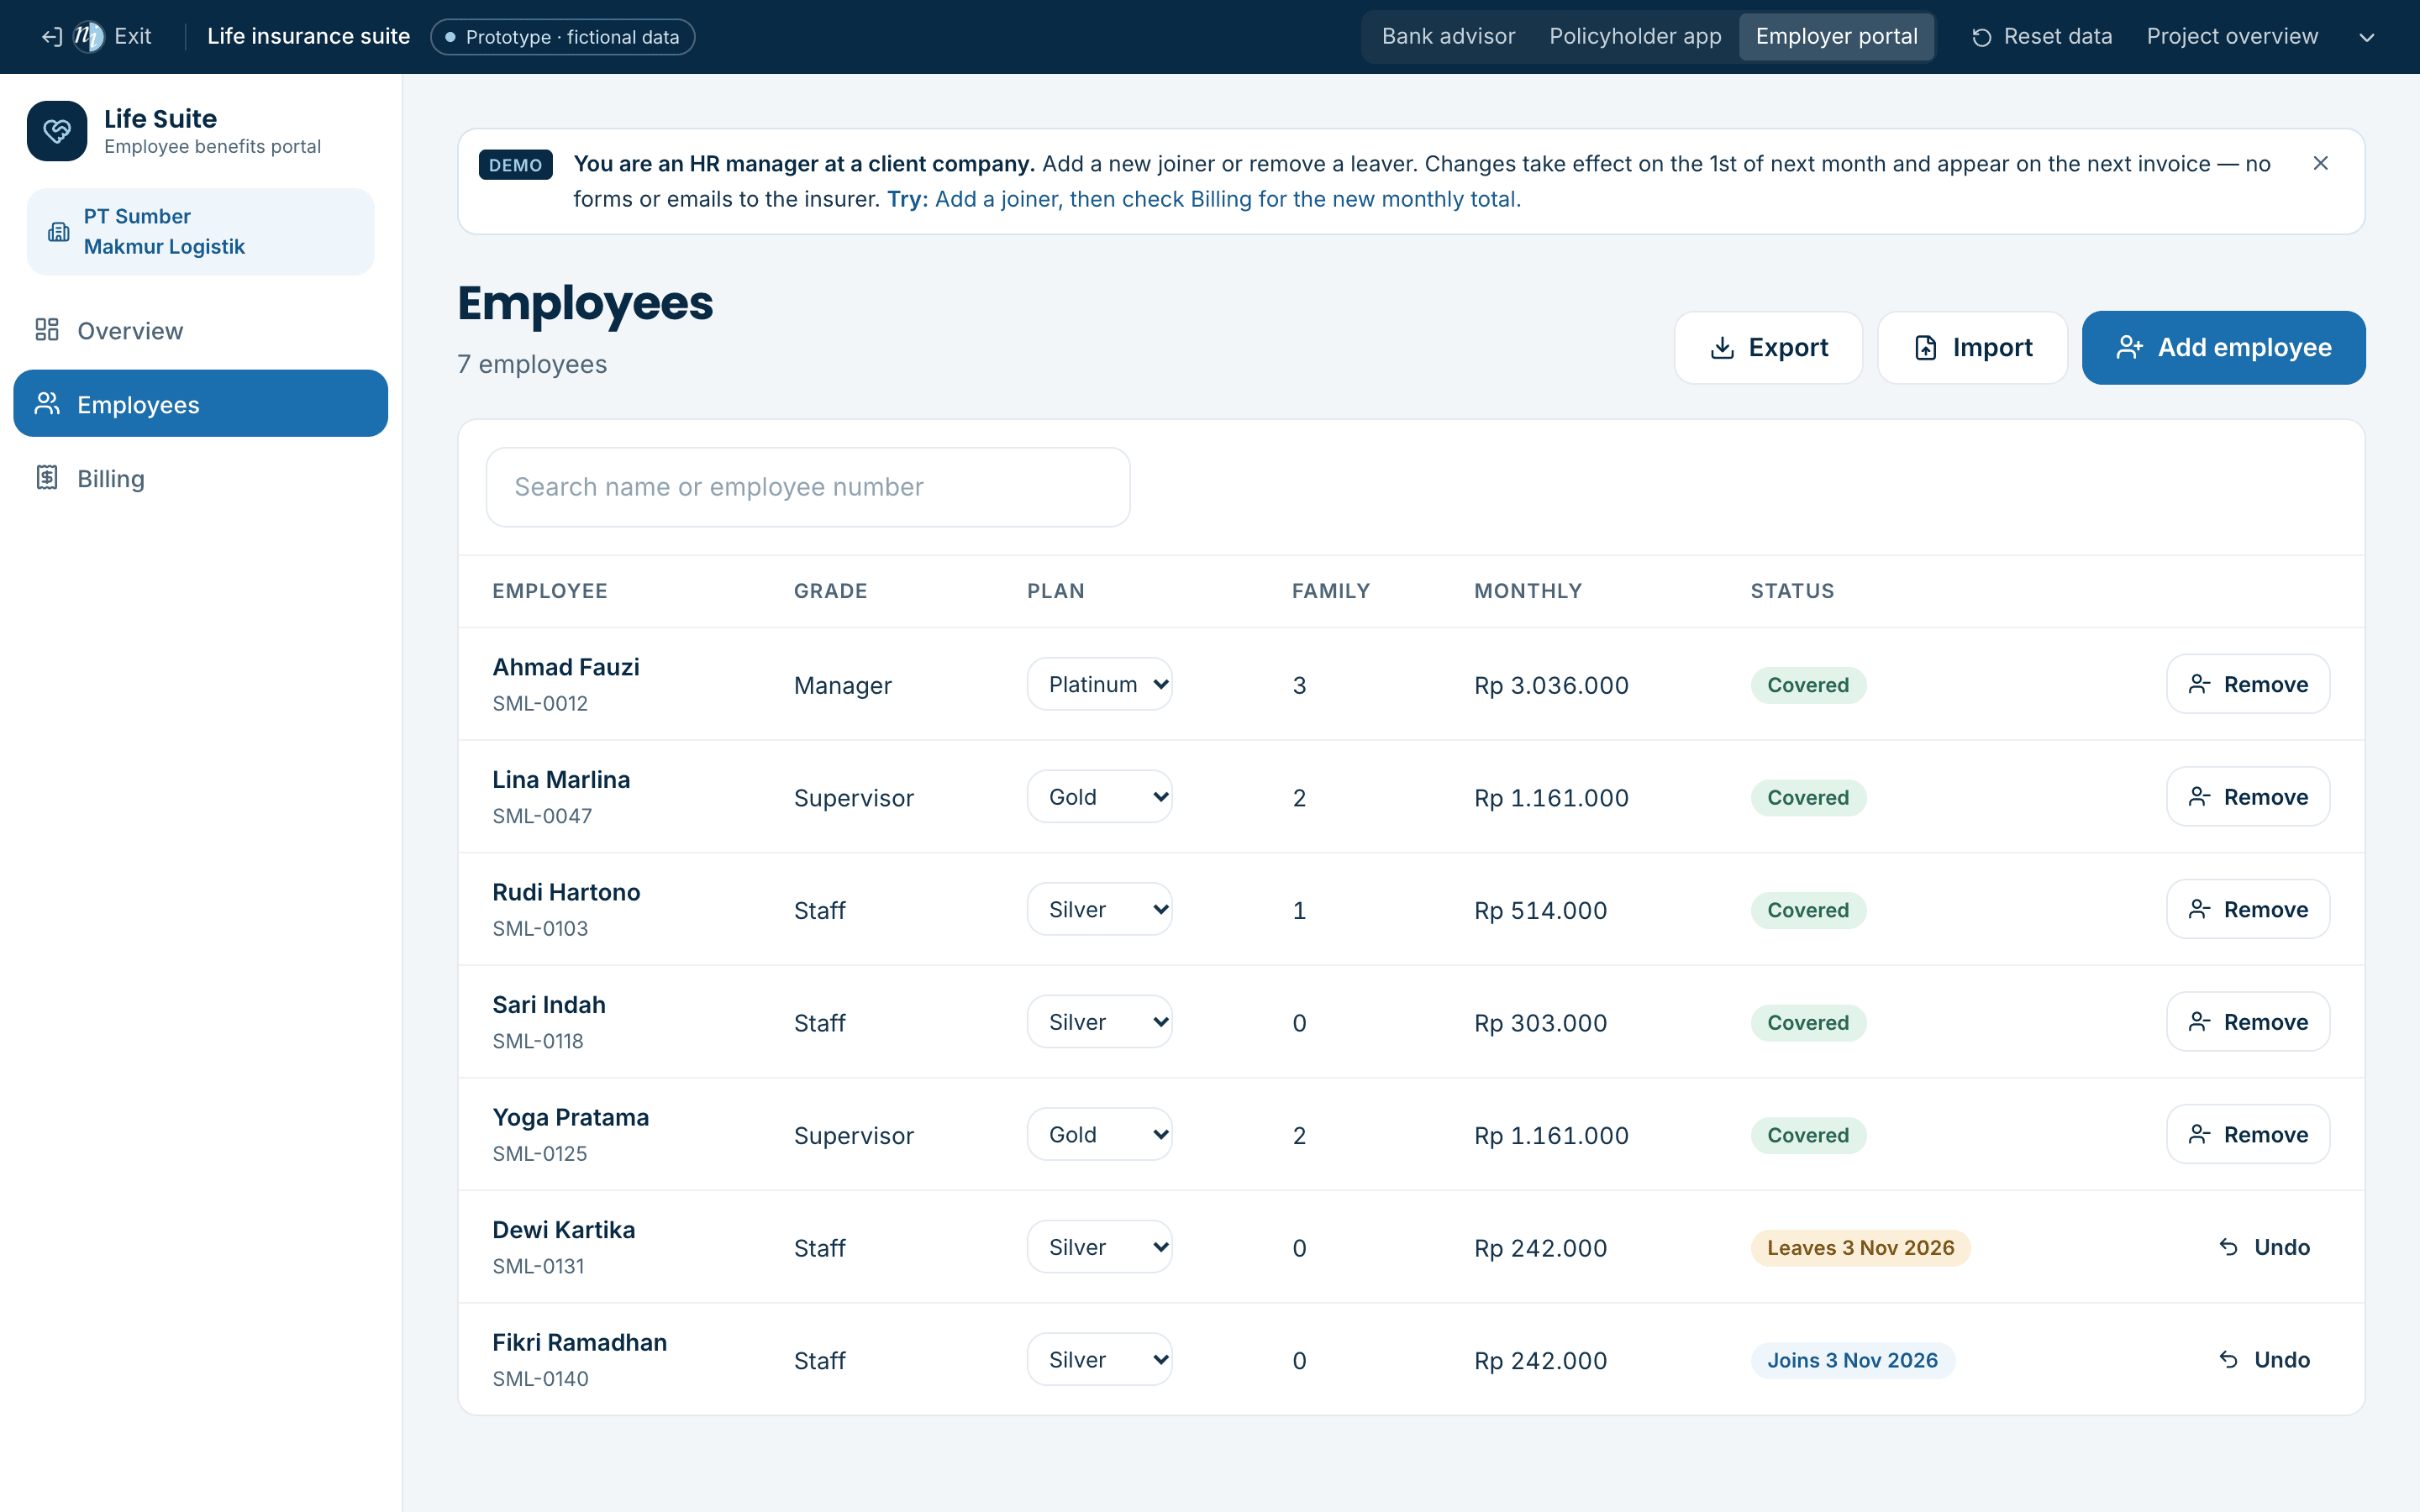Image resolution: width=2420 pixels, height=1512 pixels.
Task: Open Fikri Ramadhan's Silver plan dropdown
Action: (x=1099, y=1359)
